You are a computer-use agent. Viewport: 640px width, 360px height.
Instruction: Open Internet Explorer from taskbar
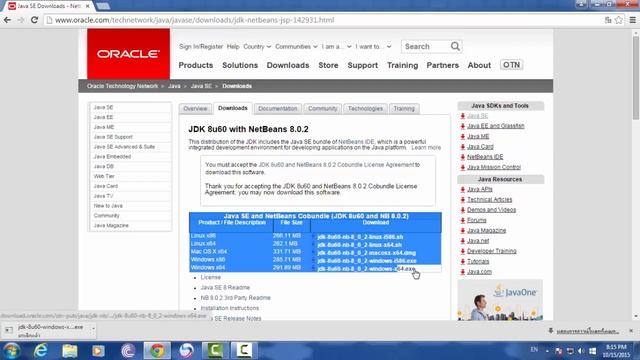tap(40, 351)
